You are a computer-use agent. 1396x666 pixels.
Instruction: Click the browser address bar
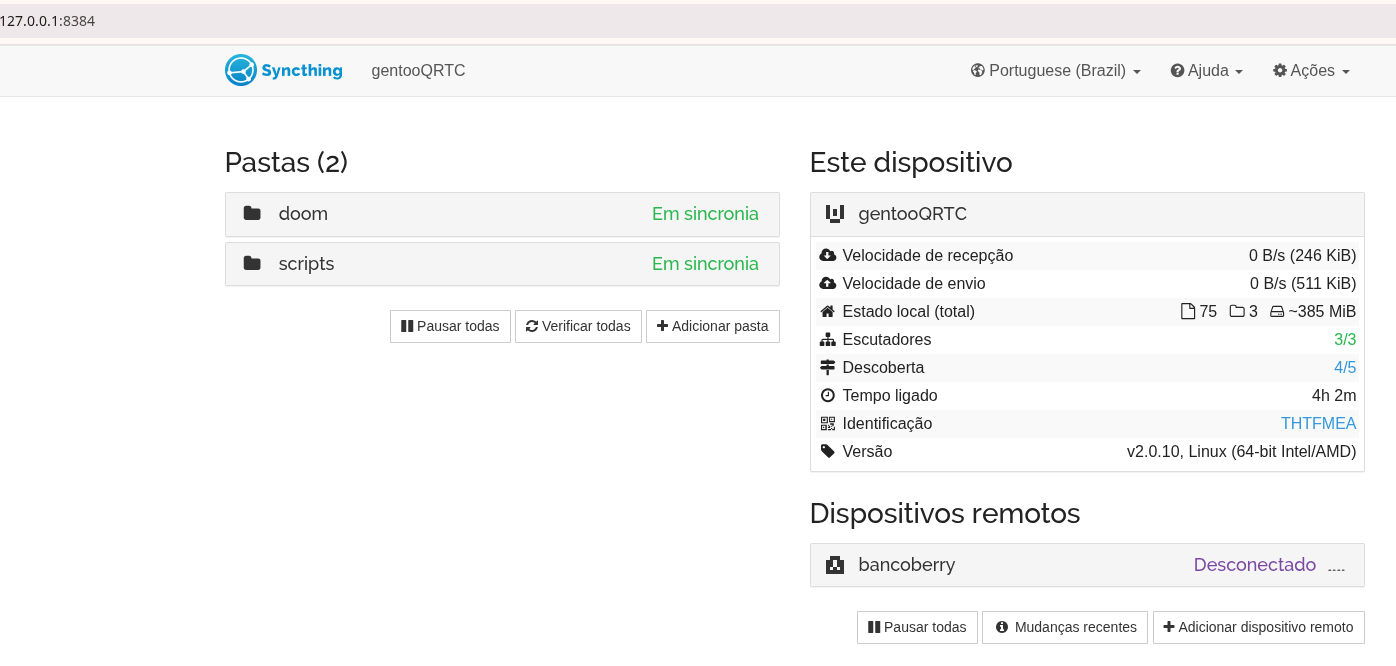click(600, 20)
